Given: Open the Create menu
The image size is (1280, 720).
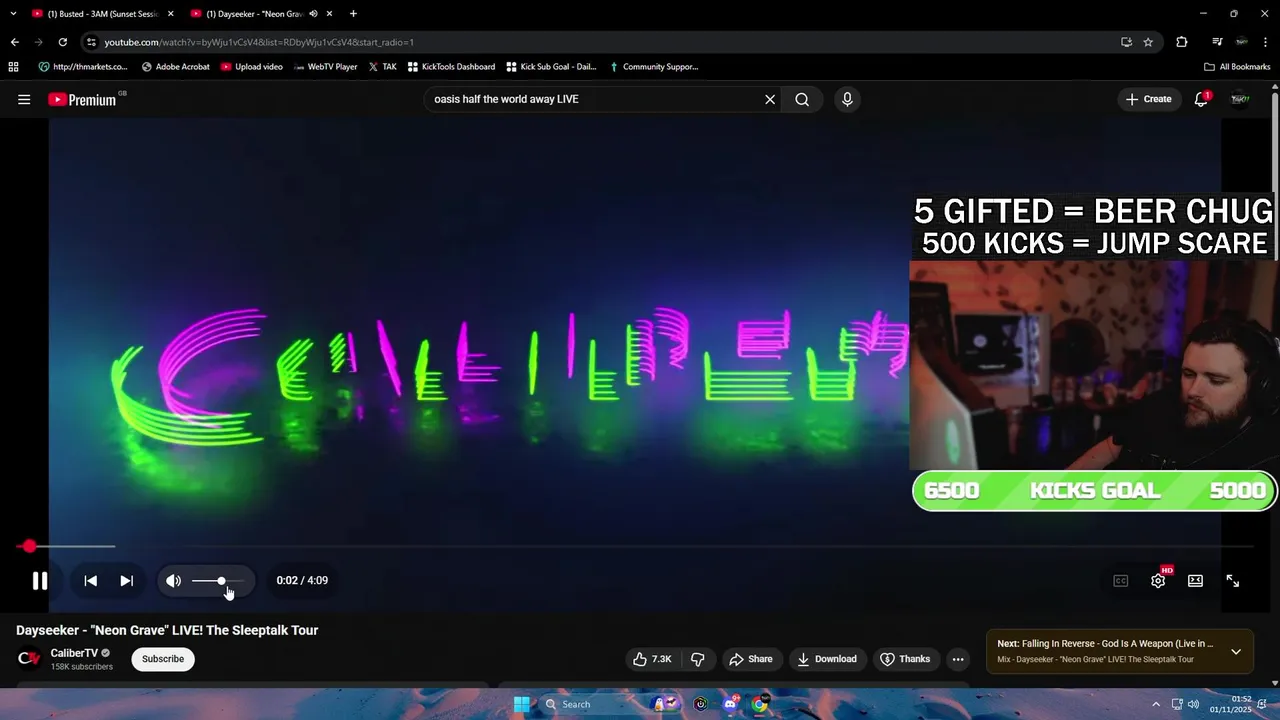Looking at the screenshot, I should point(1148,99).
